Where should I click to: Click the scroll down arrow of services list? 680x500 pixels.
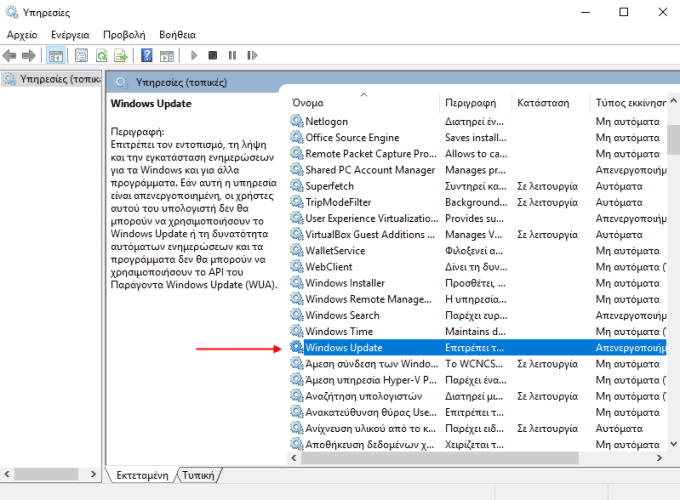(x=673, y=444)
